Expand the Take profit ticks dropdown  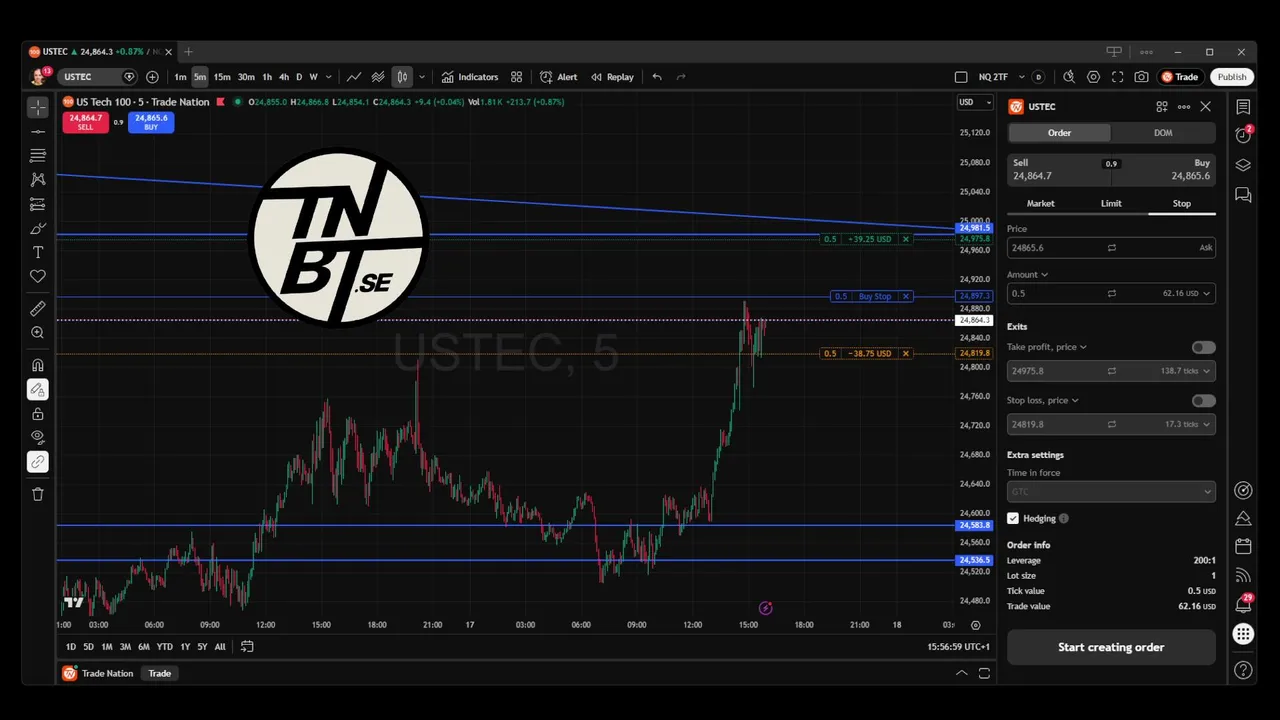click(x=1208, y=371)
